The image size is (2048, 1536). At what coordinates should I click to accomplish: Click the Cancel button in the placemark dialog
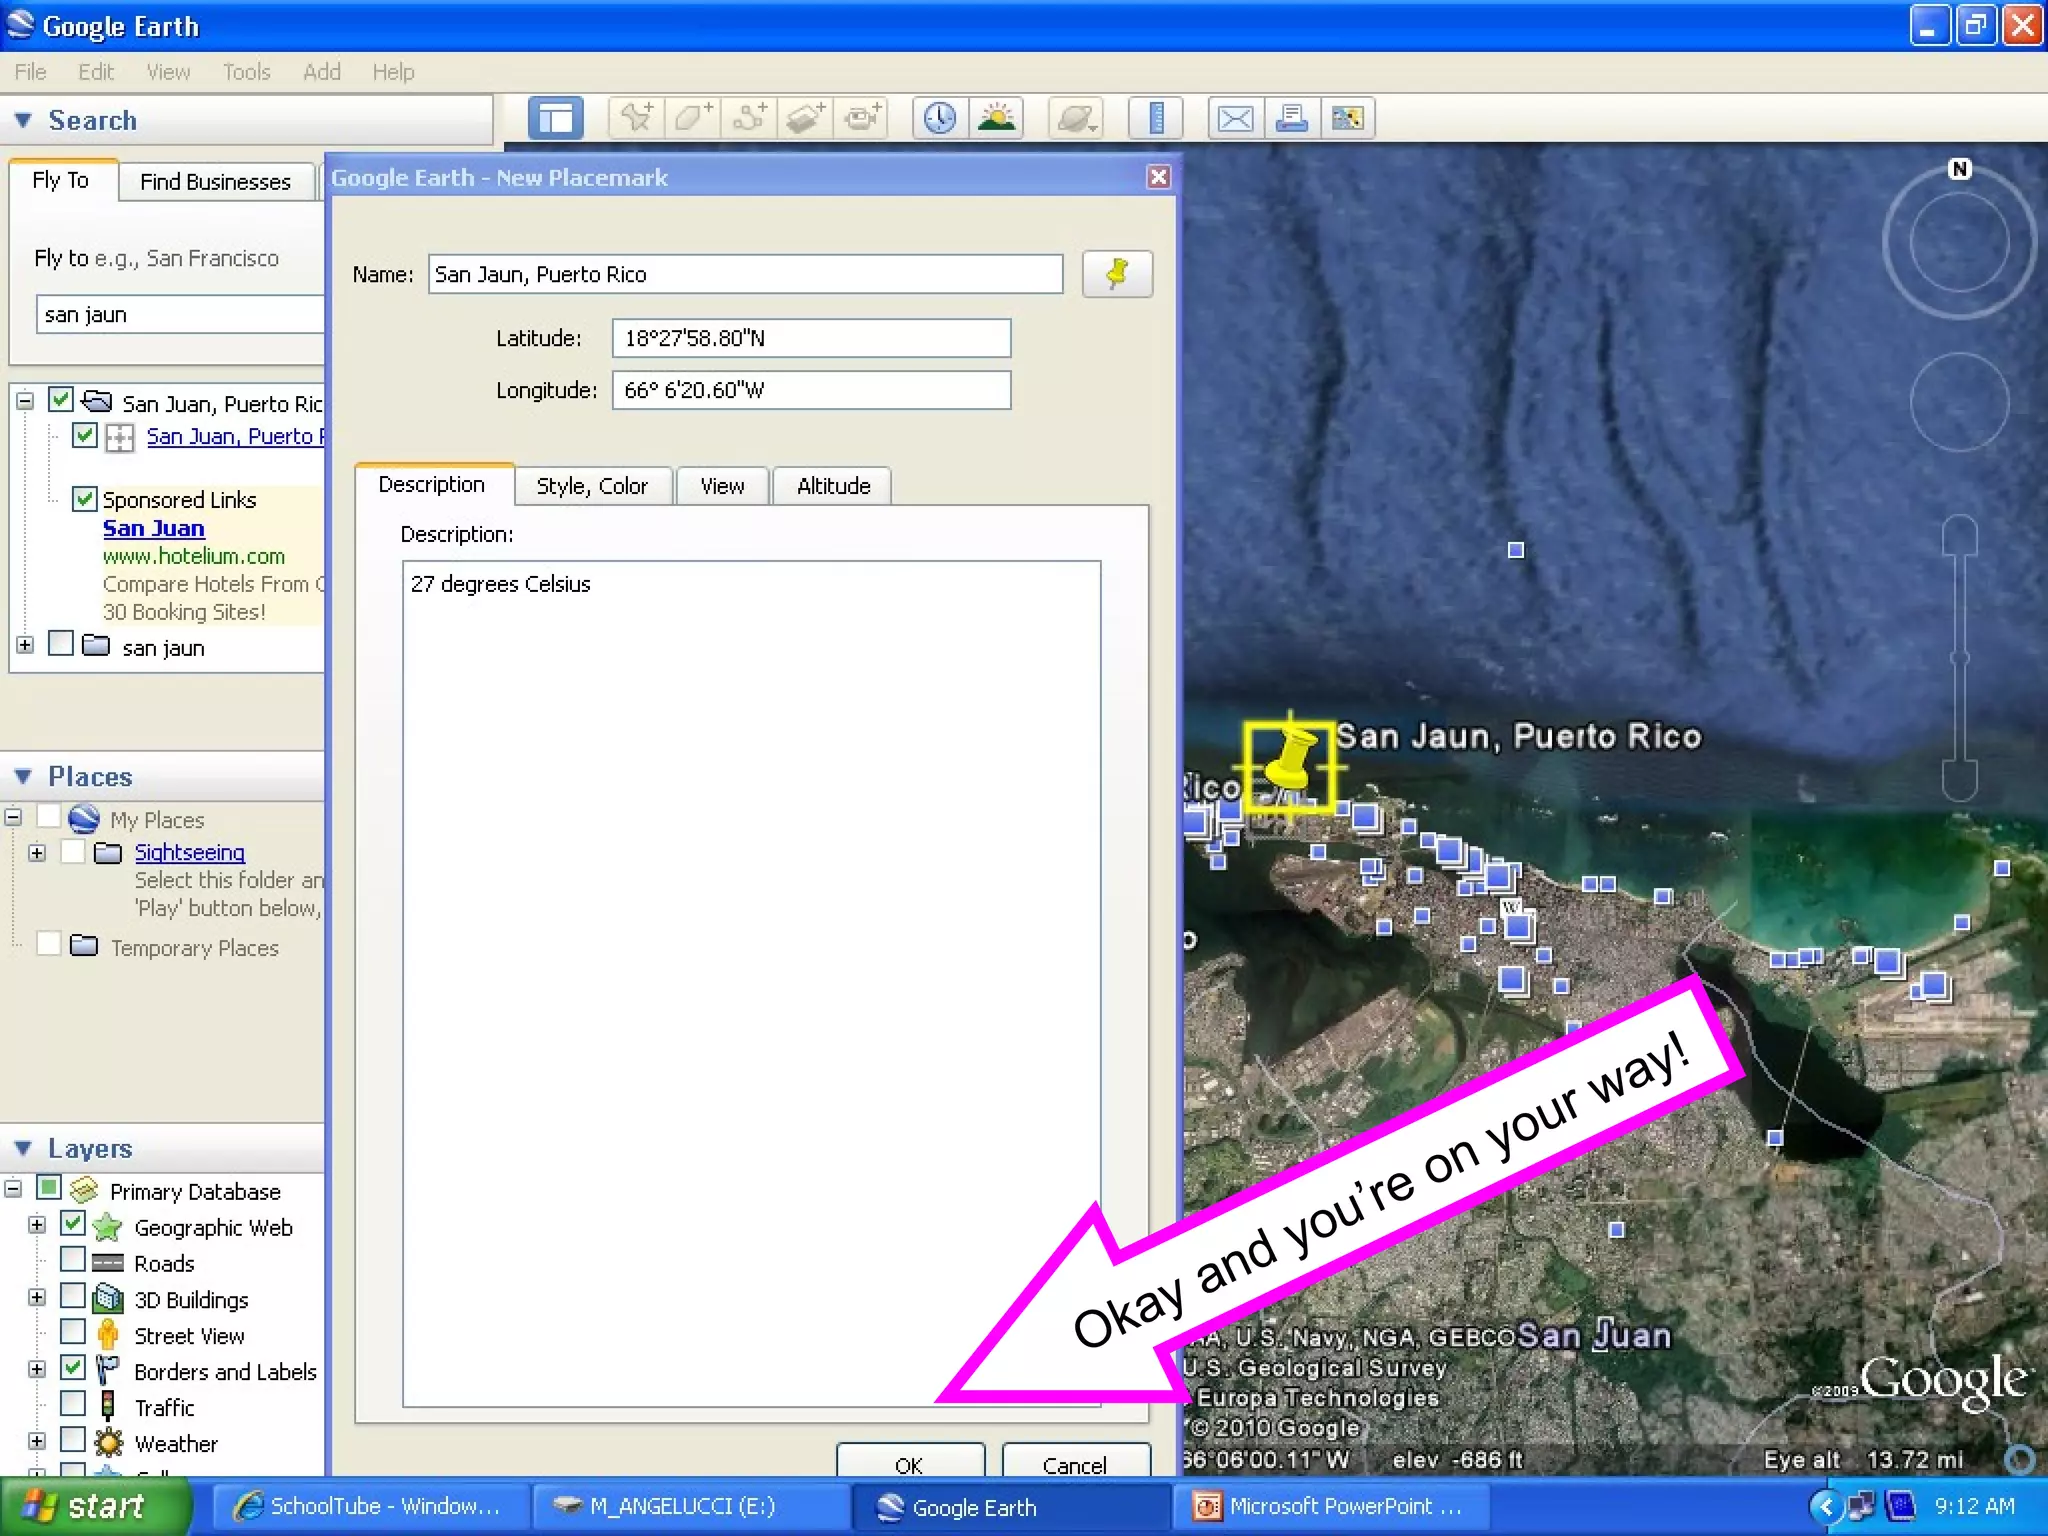coord(1074,1464)
